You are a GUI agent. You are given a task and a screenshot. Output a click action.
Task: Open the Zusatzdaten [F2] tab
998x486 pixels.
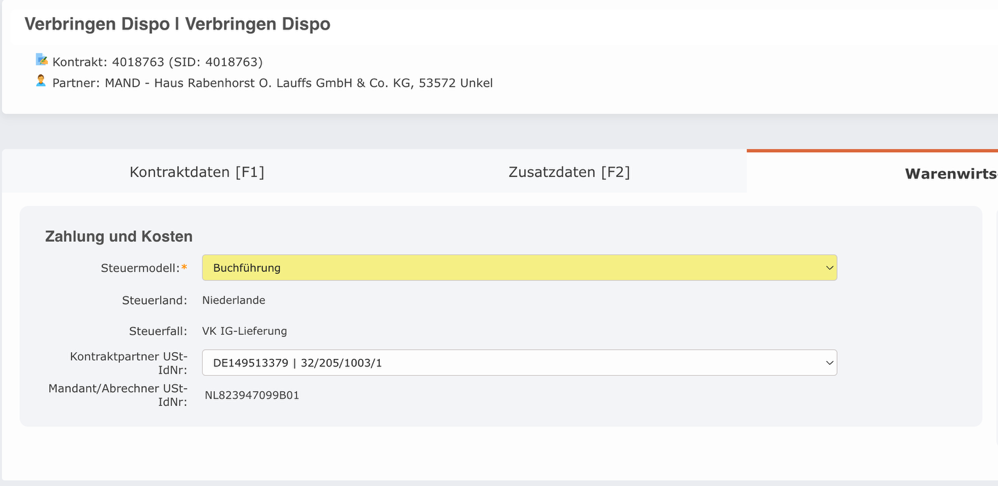(x=569, y=172)
